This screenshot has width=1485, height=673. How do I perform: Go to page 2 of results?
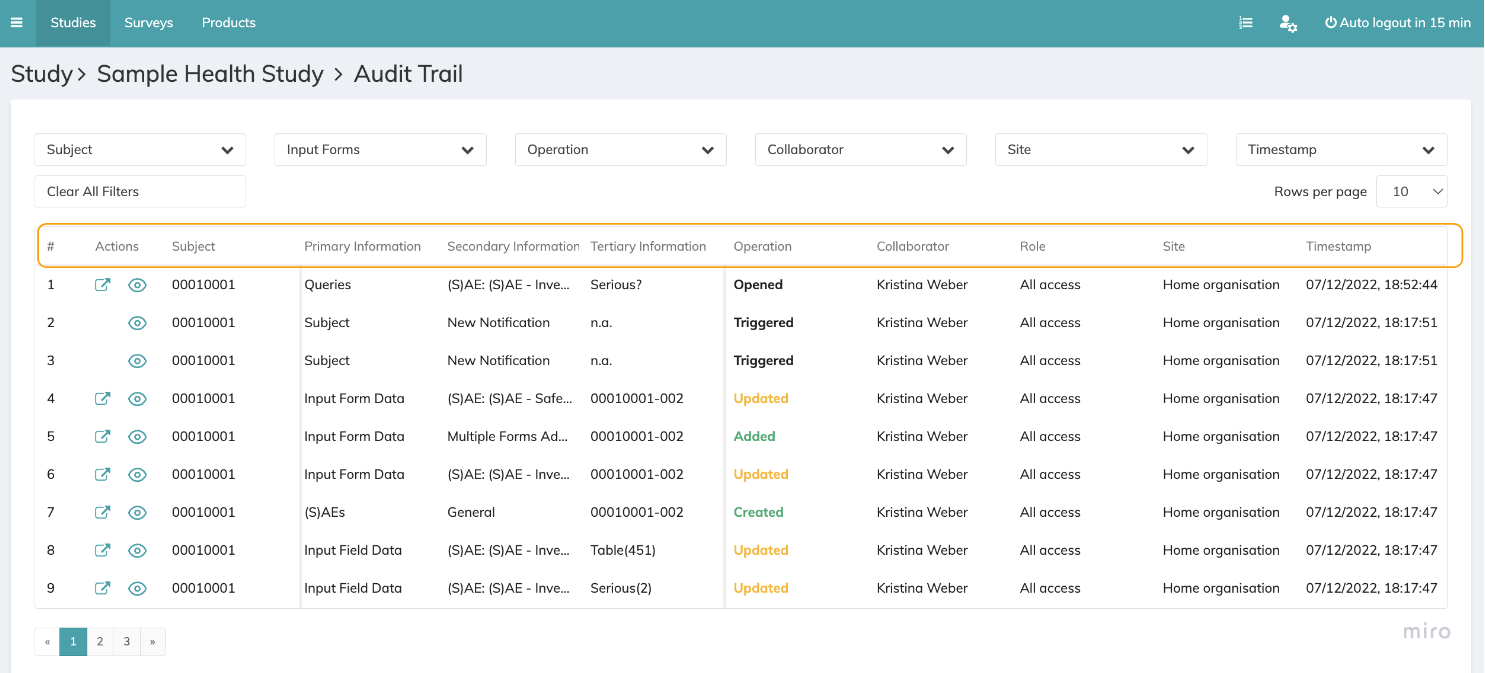pyautogui.click(x=100, y=642)
